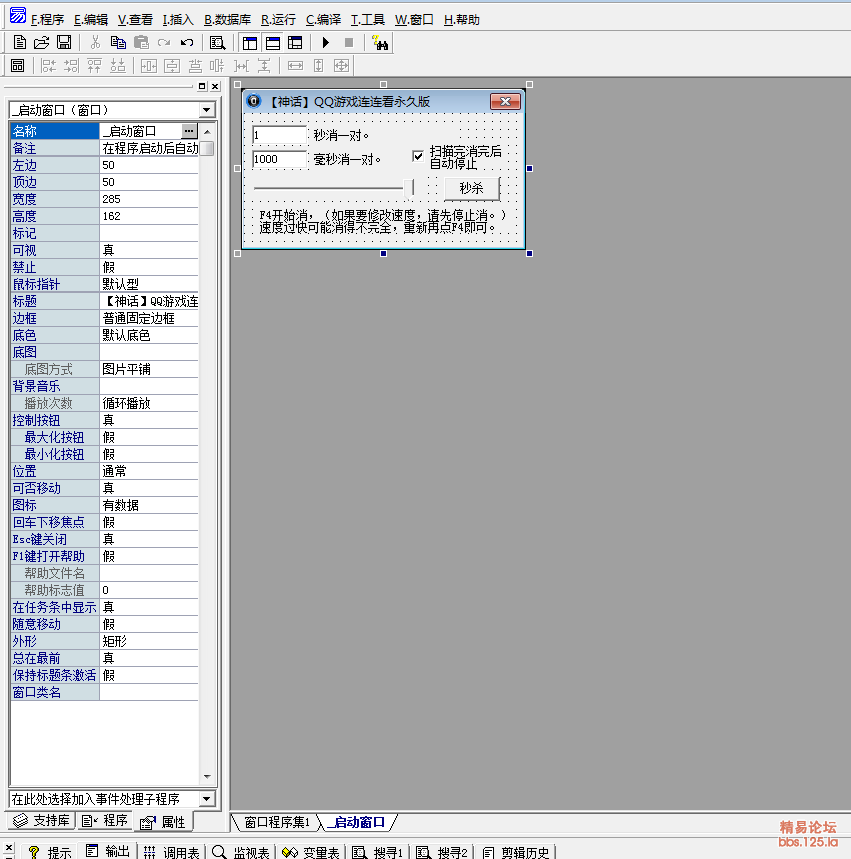Click the equal horizontal spacing icon

pyautogui.click(x=241, y=66)
